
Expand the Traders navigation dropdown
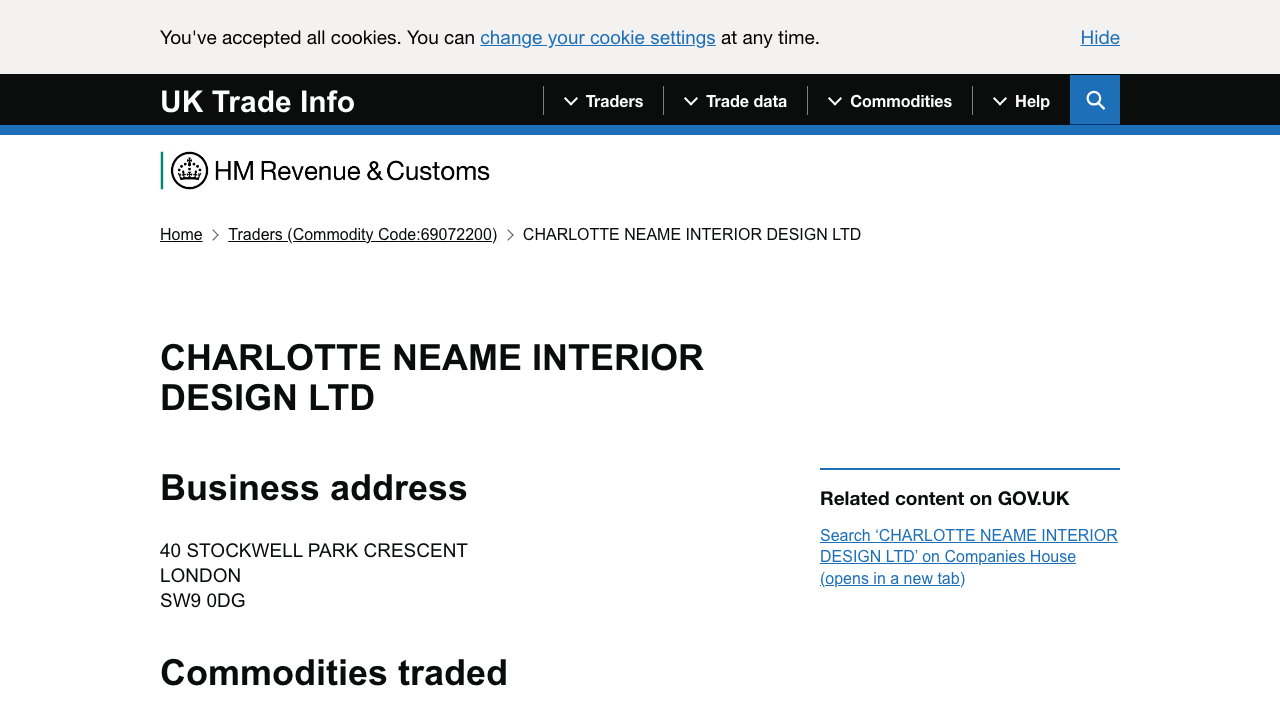click(604, 101)
